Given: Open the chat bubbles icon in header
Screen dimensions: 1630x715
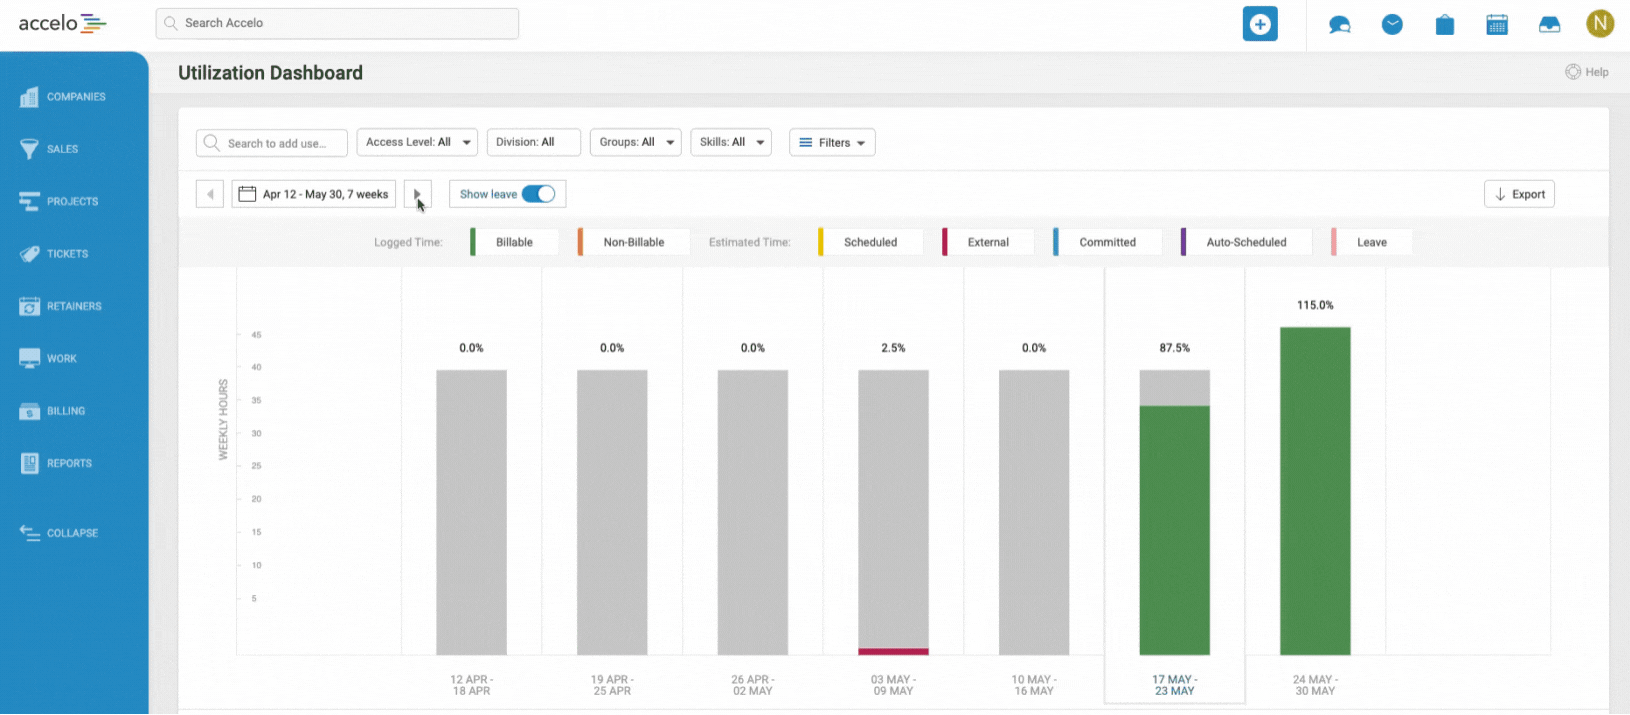Looking at the screenshot, I should 1339,25.
